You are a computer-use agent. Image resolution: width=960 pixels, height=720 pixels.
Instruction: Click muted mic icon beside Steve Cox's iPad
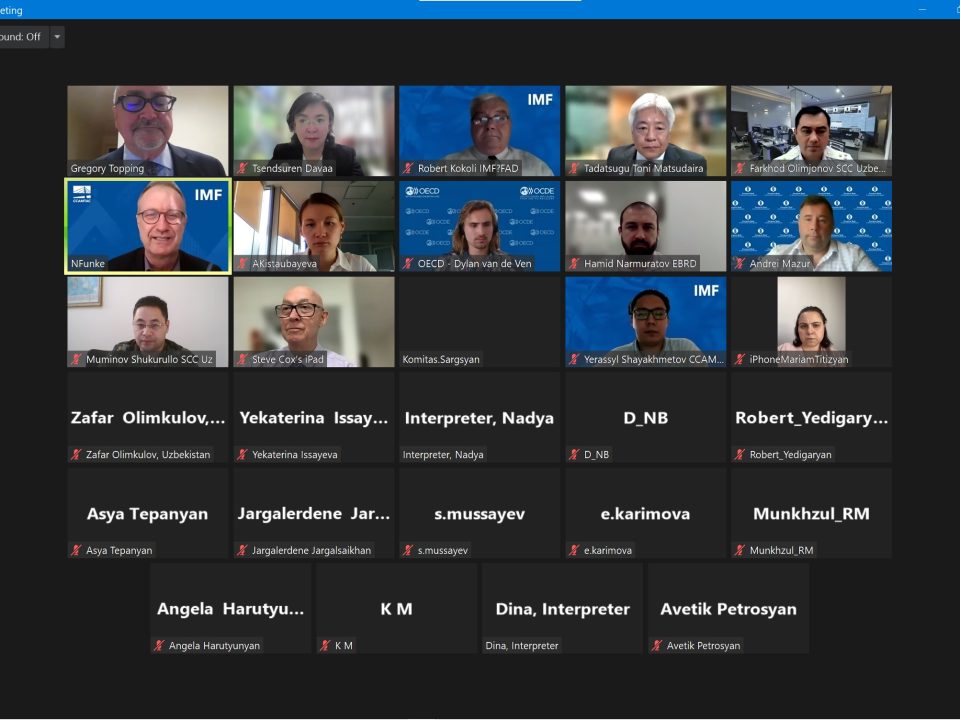coord(242,359)
